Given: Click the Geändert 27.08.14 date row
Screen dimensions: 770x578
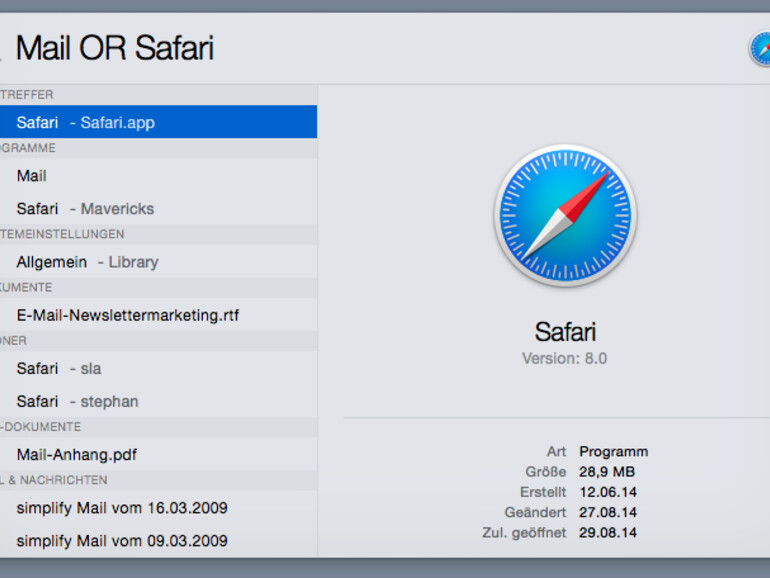Looking at the screenshot, I should point(592,512).
